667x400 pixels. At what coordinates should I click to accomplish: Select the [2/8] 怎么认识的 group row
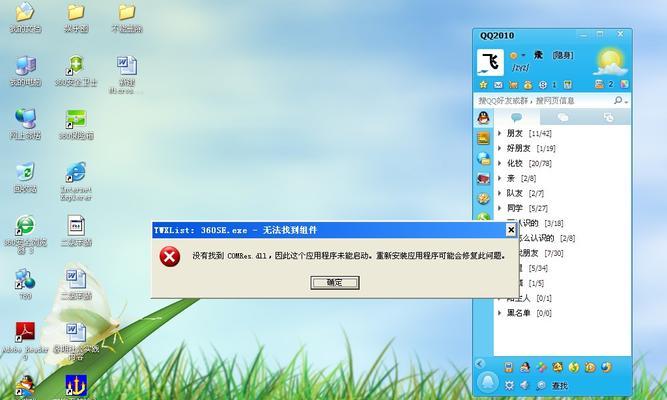tap(574, 238)
